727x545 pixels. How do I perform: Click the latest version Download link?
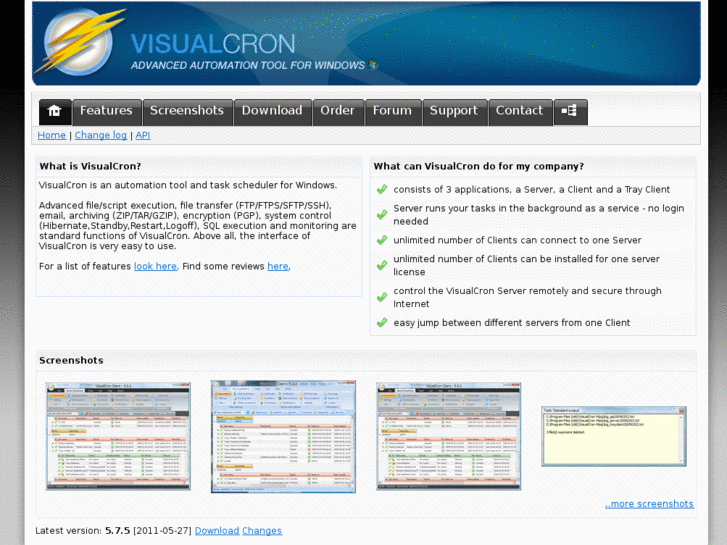(x=217, y=531)
